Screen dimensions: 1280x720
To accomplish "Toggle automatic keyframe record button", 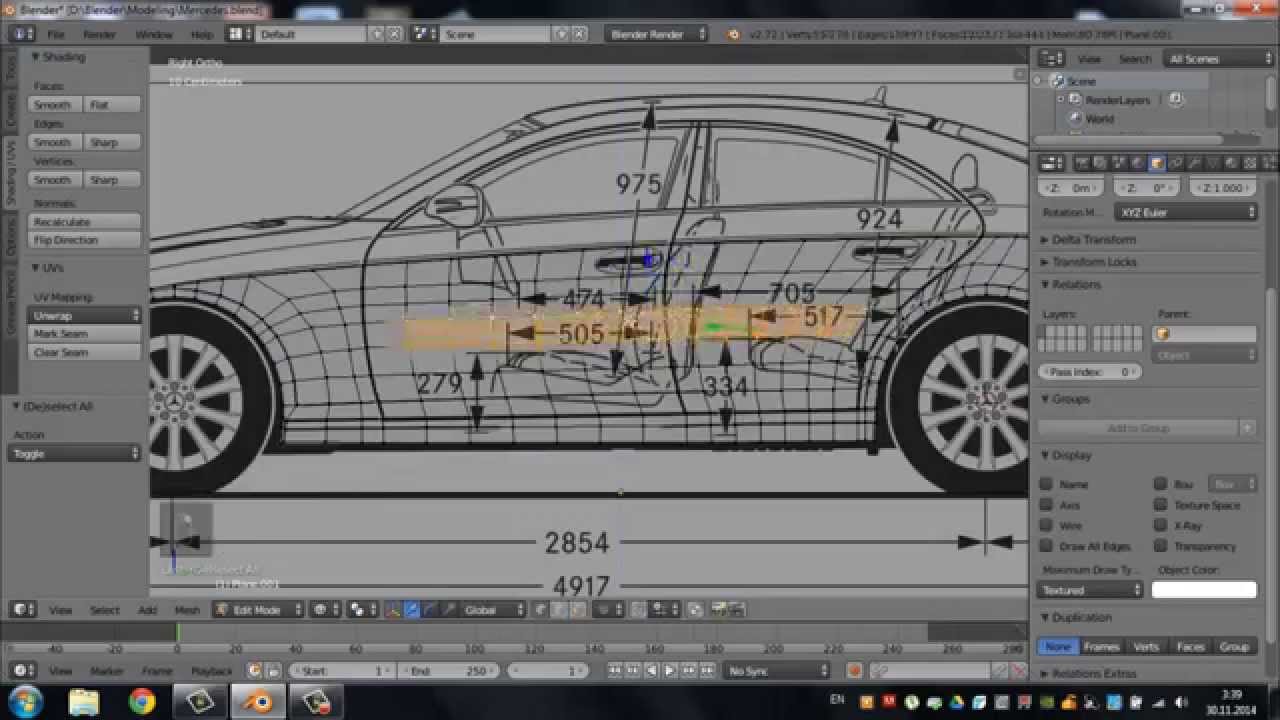I will tap(855, 670).
